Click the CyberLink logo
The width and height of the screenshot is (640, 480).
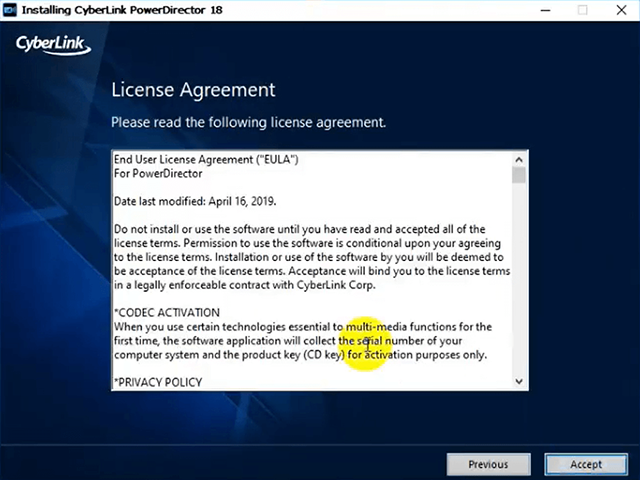click(x=53, y=44)
